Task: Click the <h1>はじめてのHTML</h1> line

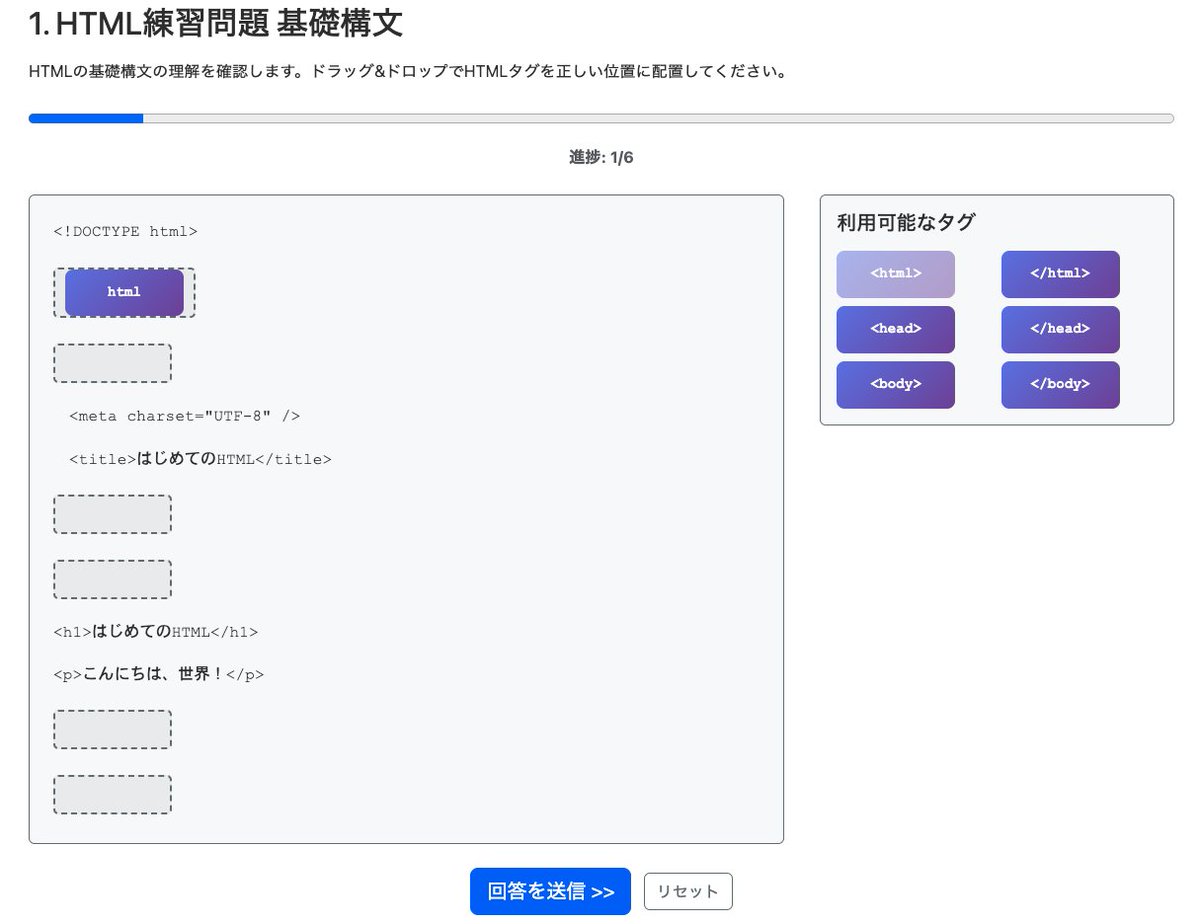Action: click(x=156, y=632)
